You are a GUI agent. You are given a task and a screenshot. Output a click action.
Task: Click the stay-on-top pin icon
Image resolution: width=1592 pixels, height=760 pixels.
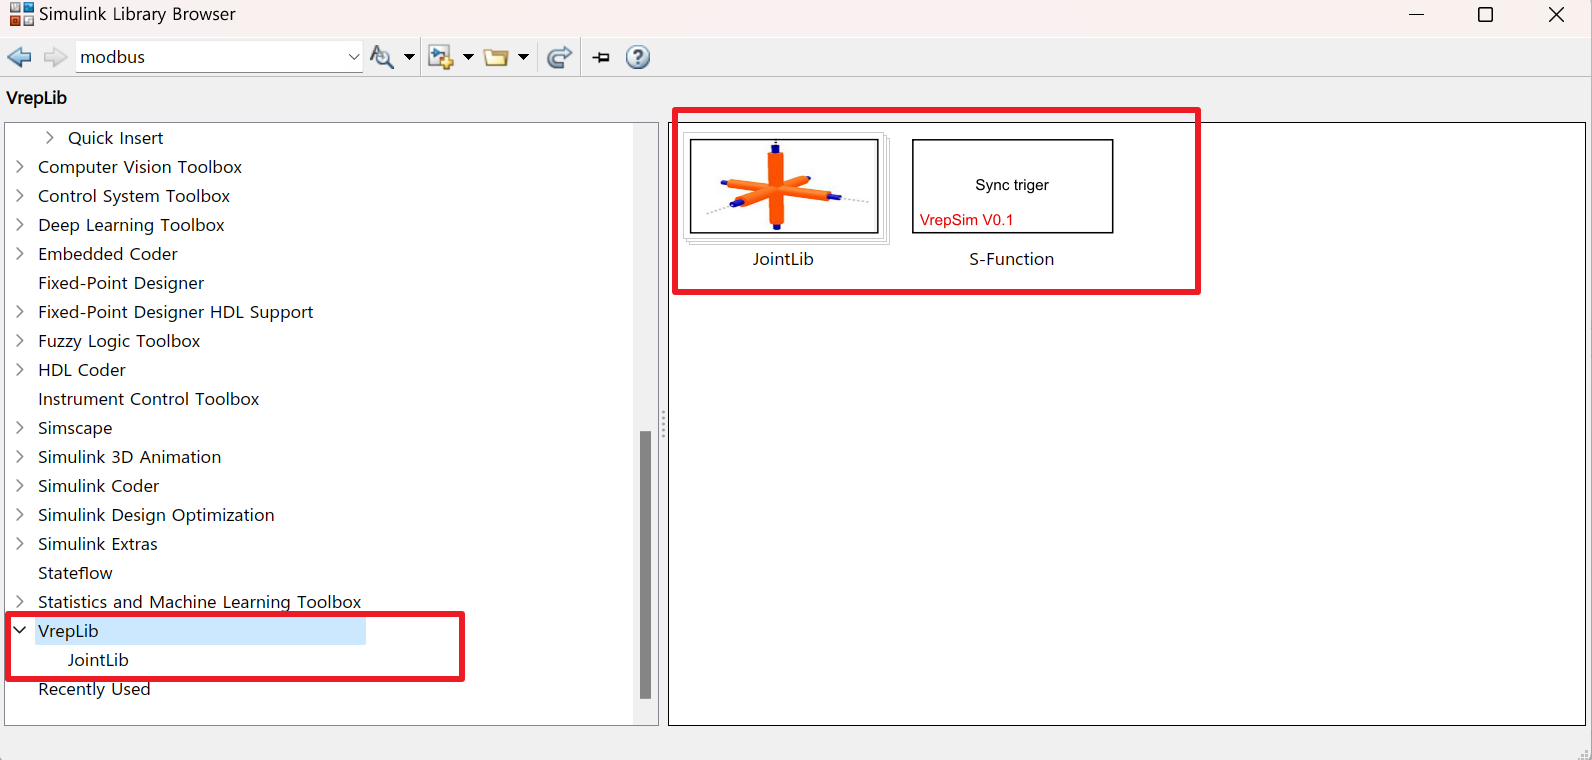tap(601, 57)
